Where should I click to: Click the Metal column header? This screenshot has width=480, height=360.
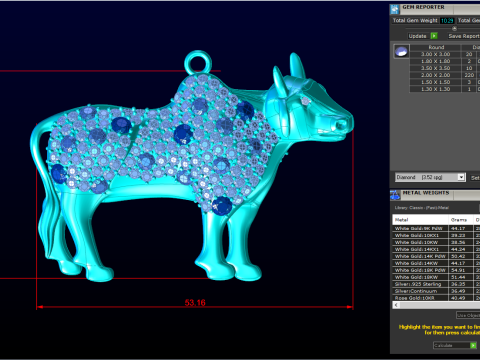tap(421, 220)
